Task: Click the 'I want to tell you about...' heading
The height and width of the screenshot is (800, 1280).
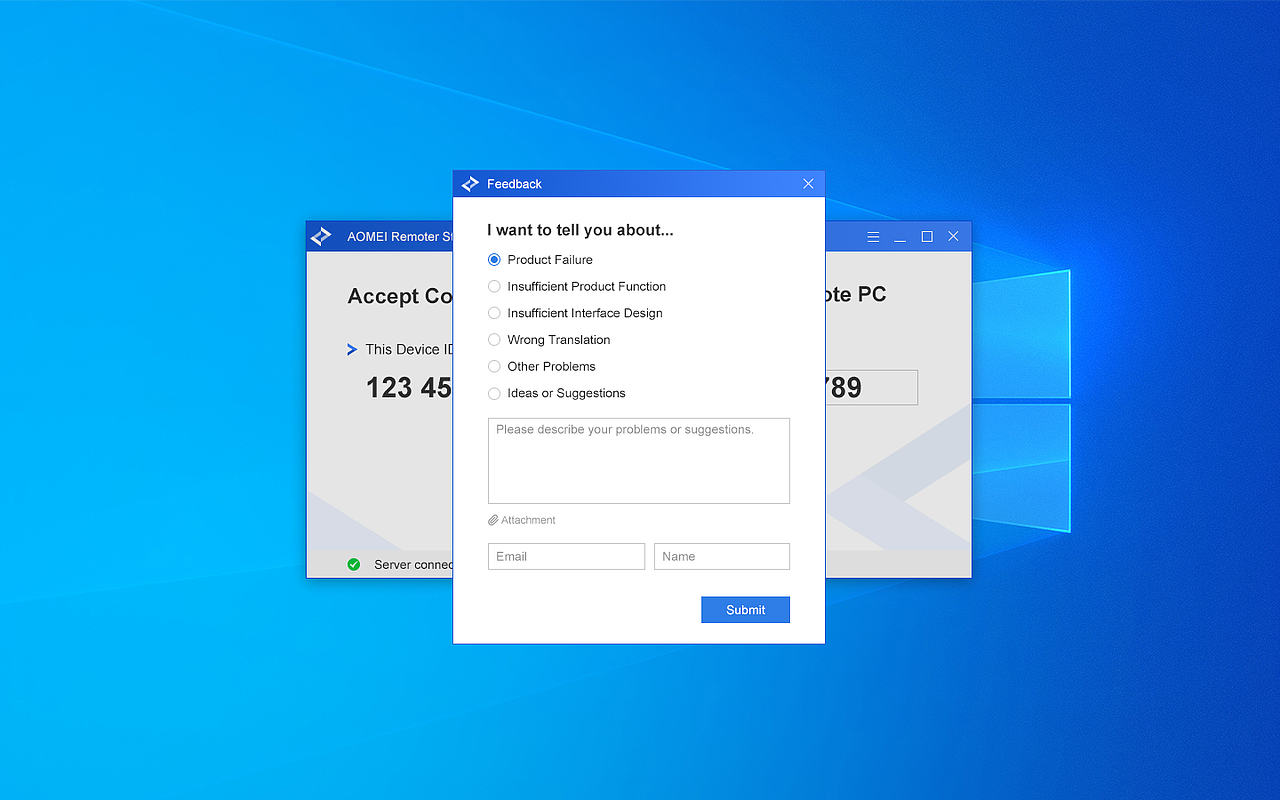Action: click(x=580, y=230)
